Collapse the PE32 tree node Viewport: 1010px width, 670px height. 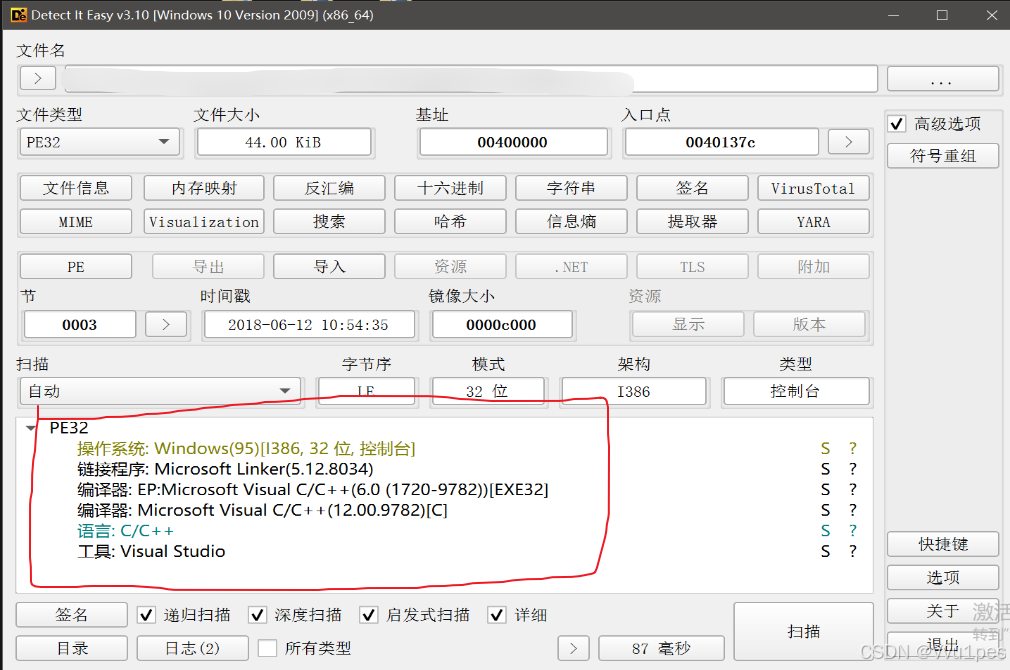point(30,428)
